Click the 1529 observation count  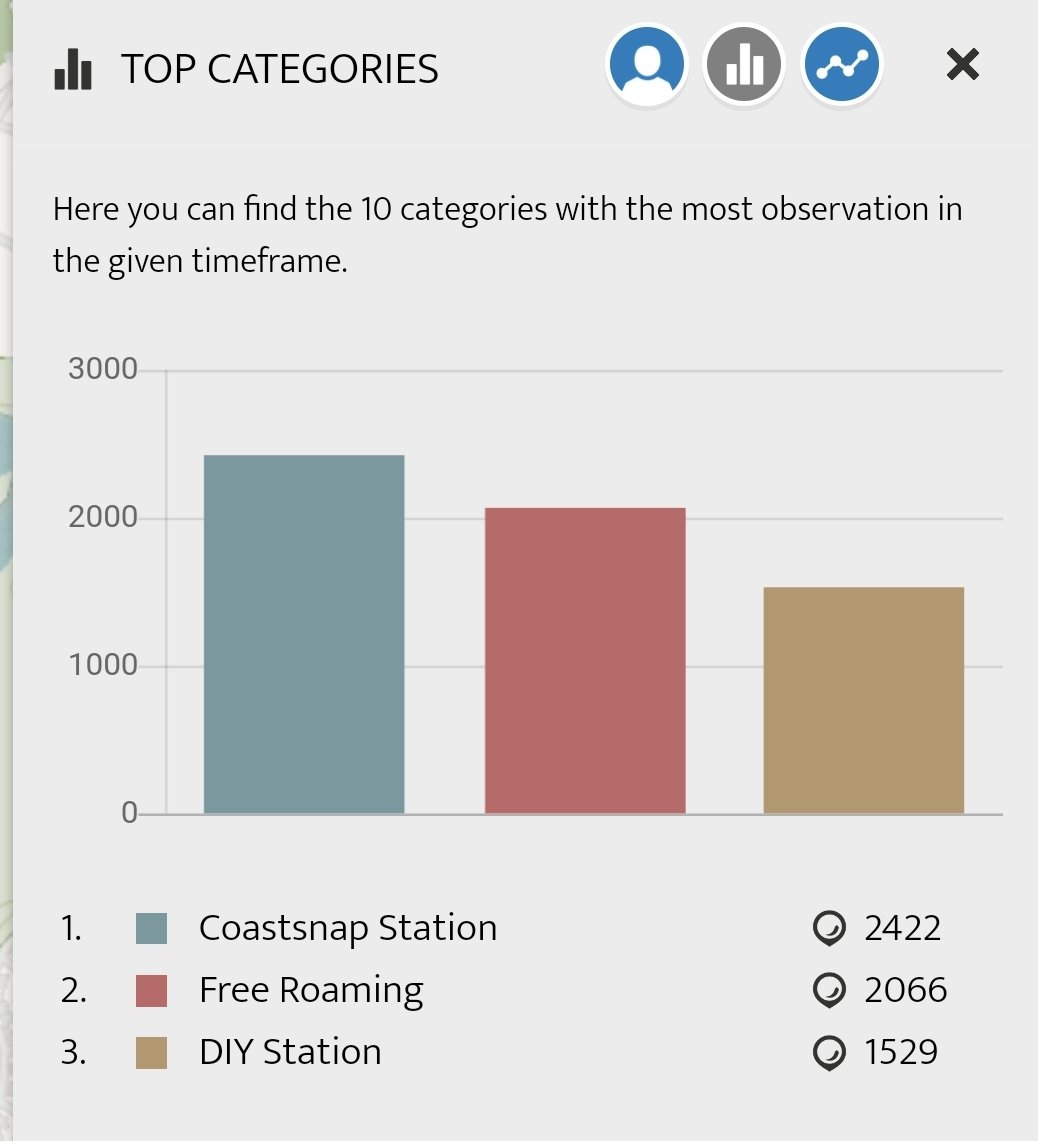(901, 1053)
